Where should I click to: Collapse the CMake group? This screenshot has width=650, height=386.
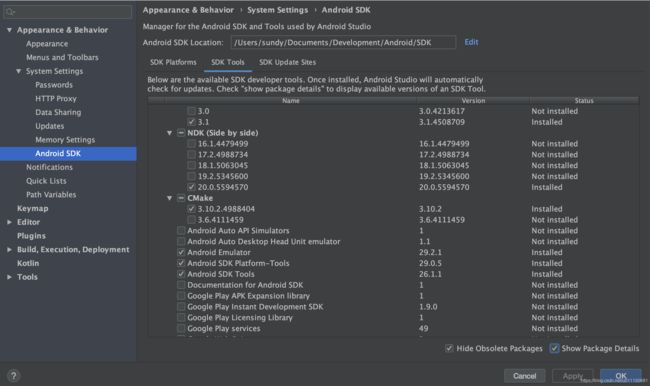pyautogui.click(x=169, y=198)
